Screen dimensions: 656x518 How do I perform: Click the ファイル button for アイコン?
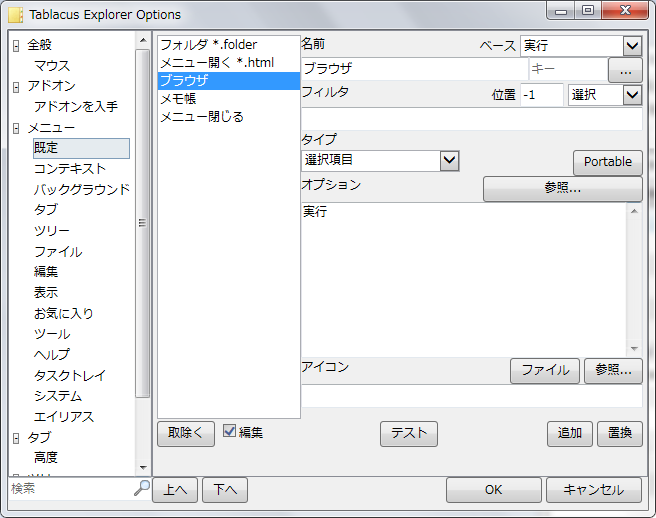pyautogui.click(x=545, y=370)
